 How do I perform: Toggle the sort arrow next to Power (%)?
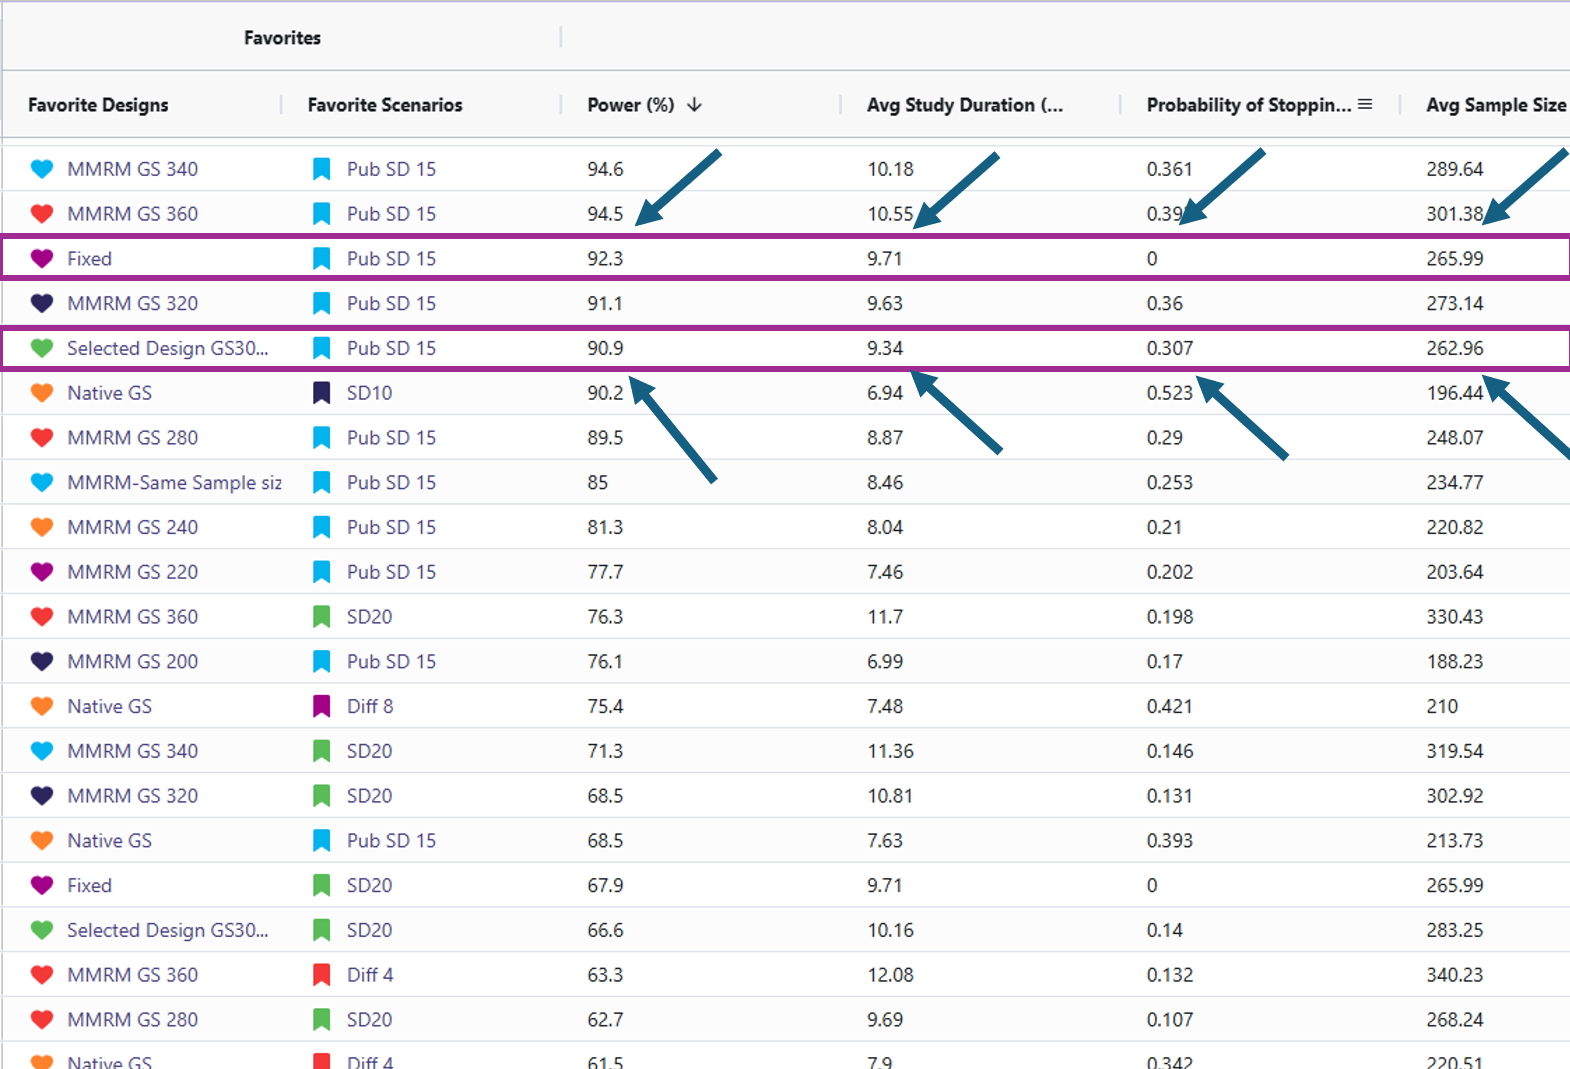coord(695,105)
